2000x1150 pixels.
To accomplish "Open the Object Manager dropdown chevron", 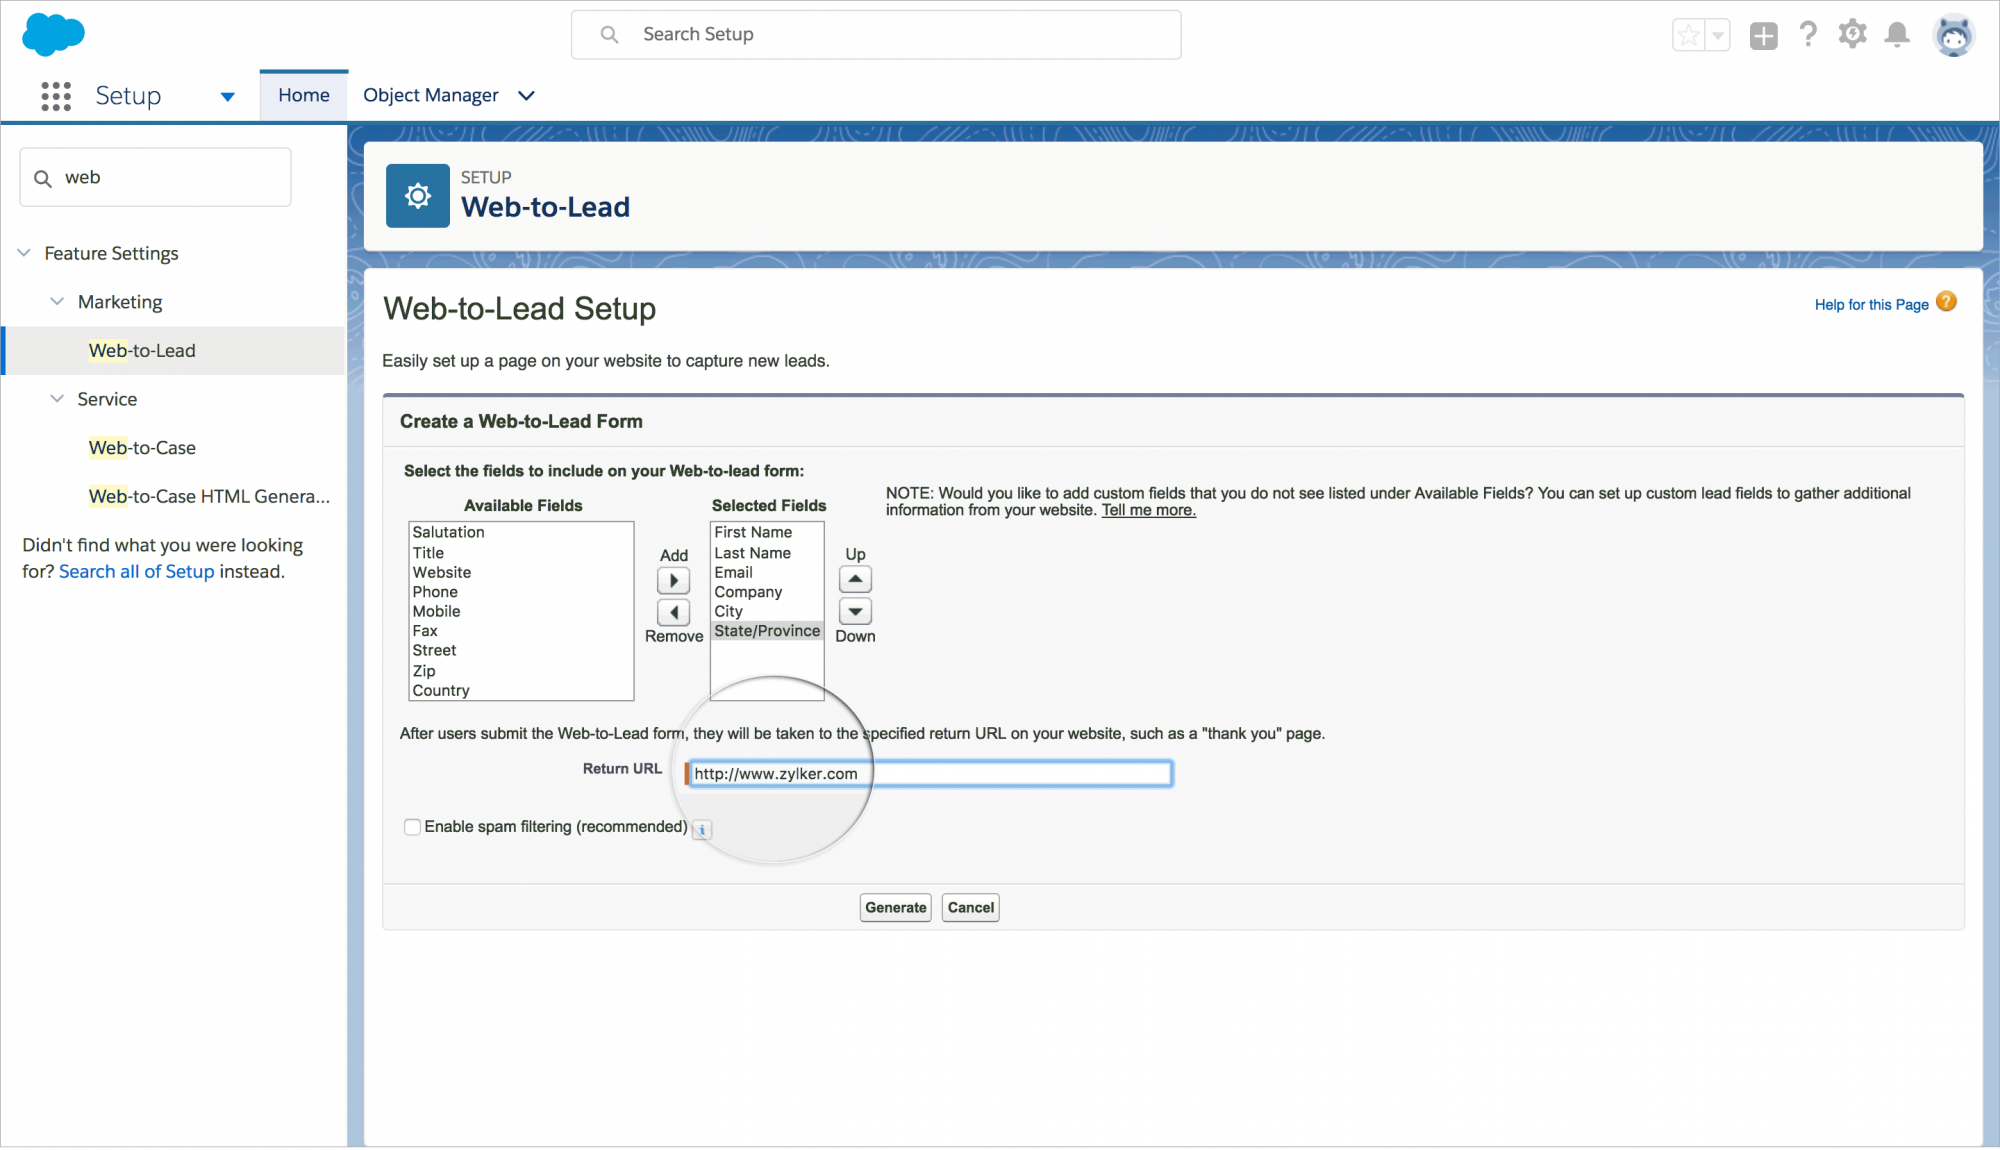I will (x=526, y=96).
